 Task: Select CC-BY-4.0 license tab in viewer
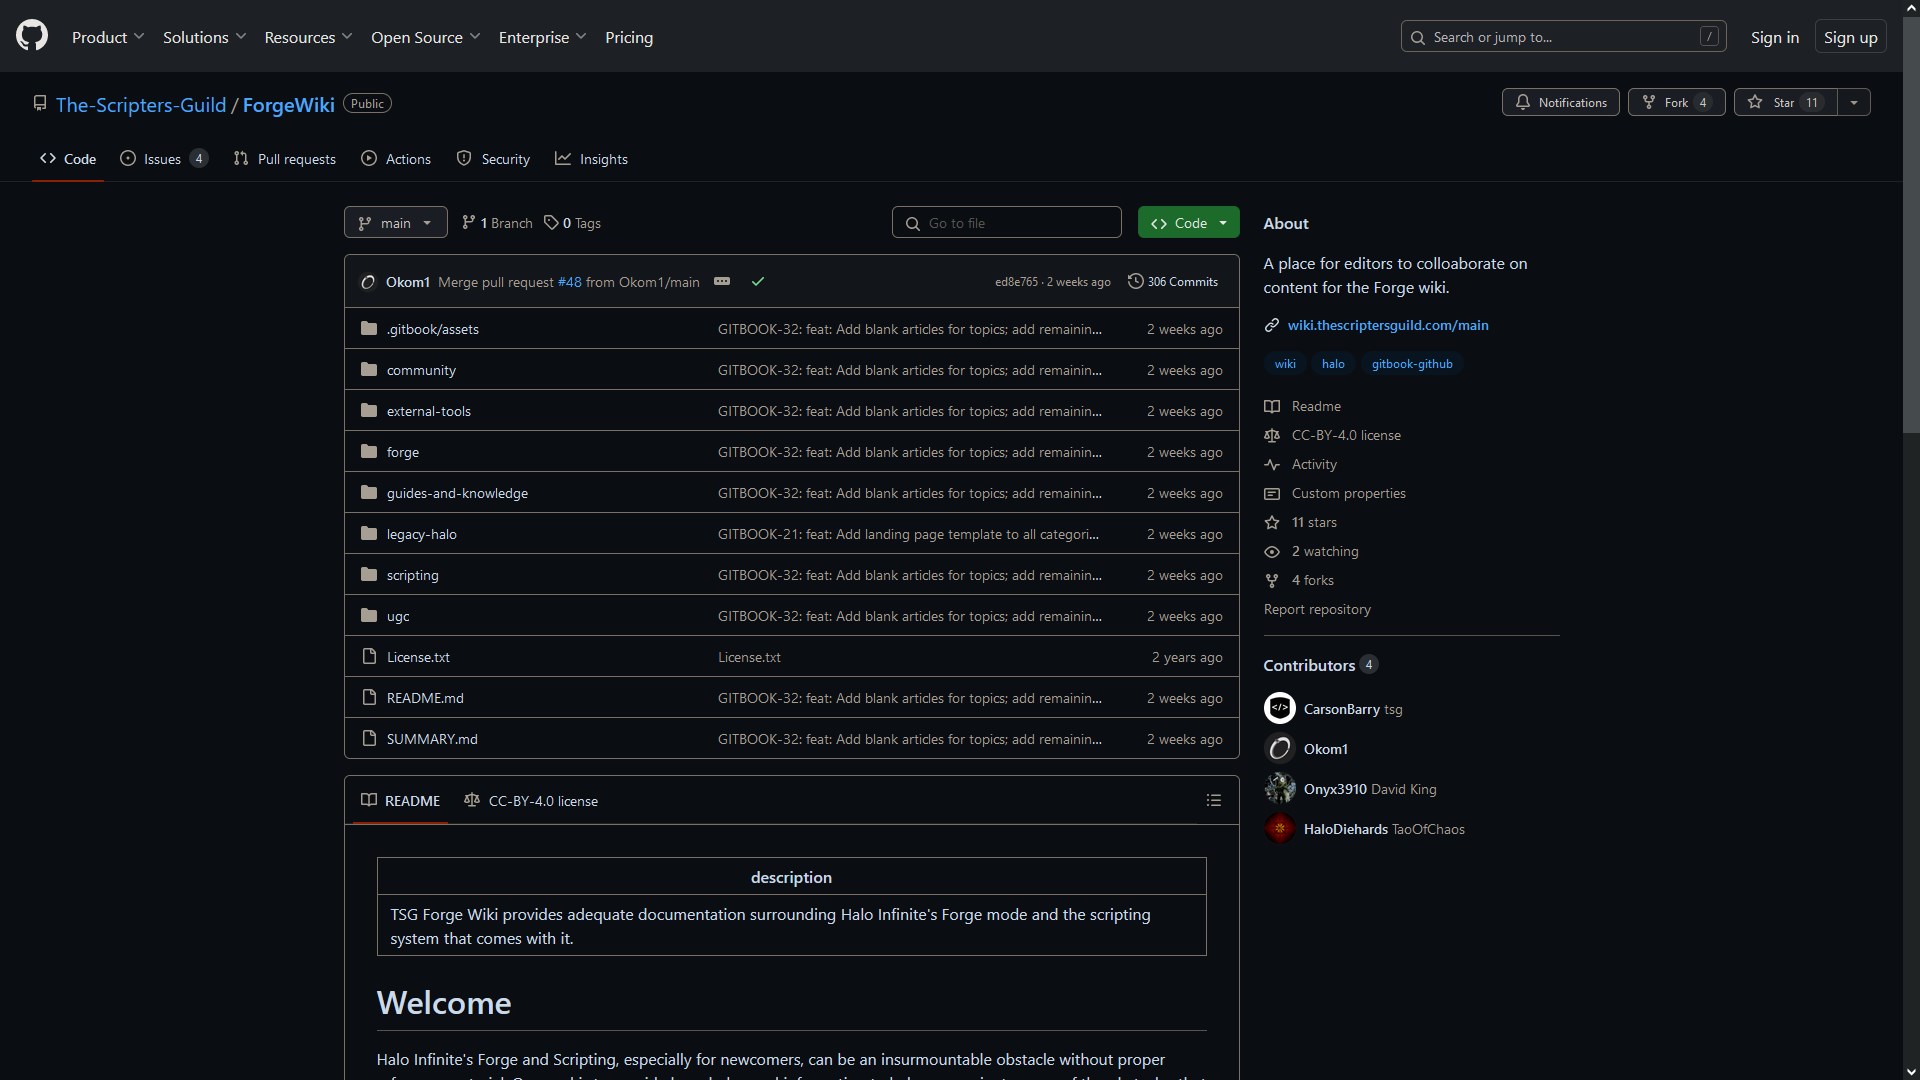[x=530, y=800]
